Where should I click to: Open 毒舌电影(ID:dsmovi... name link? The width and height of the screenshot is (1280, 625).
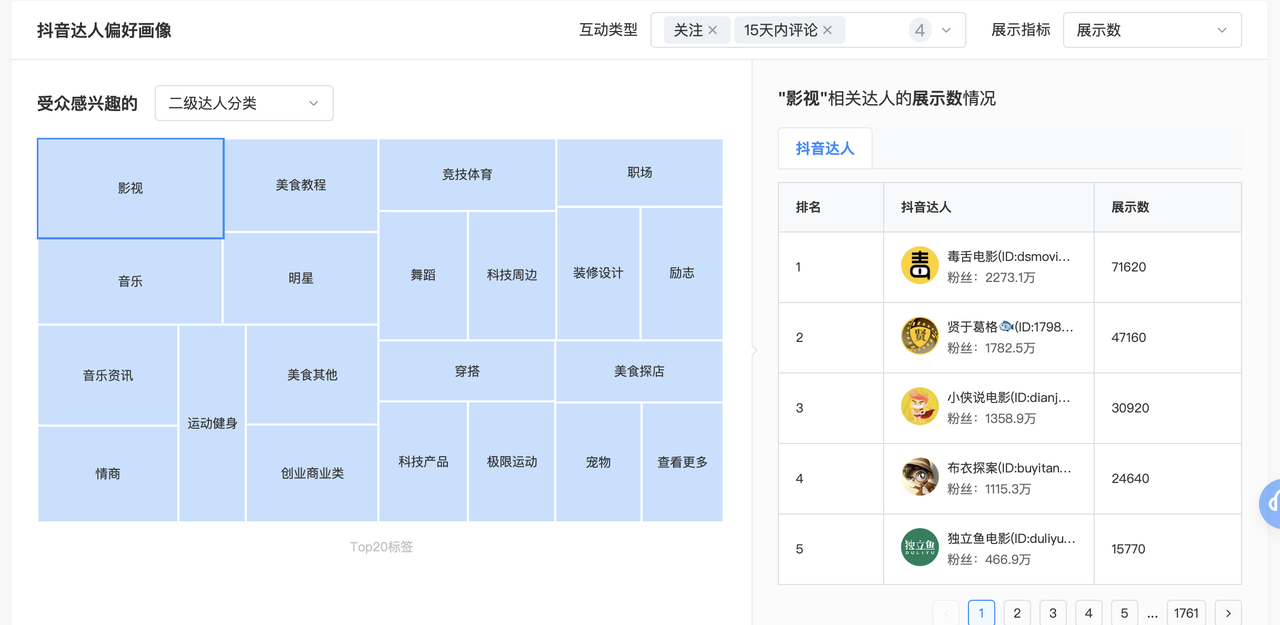1009,257
